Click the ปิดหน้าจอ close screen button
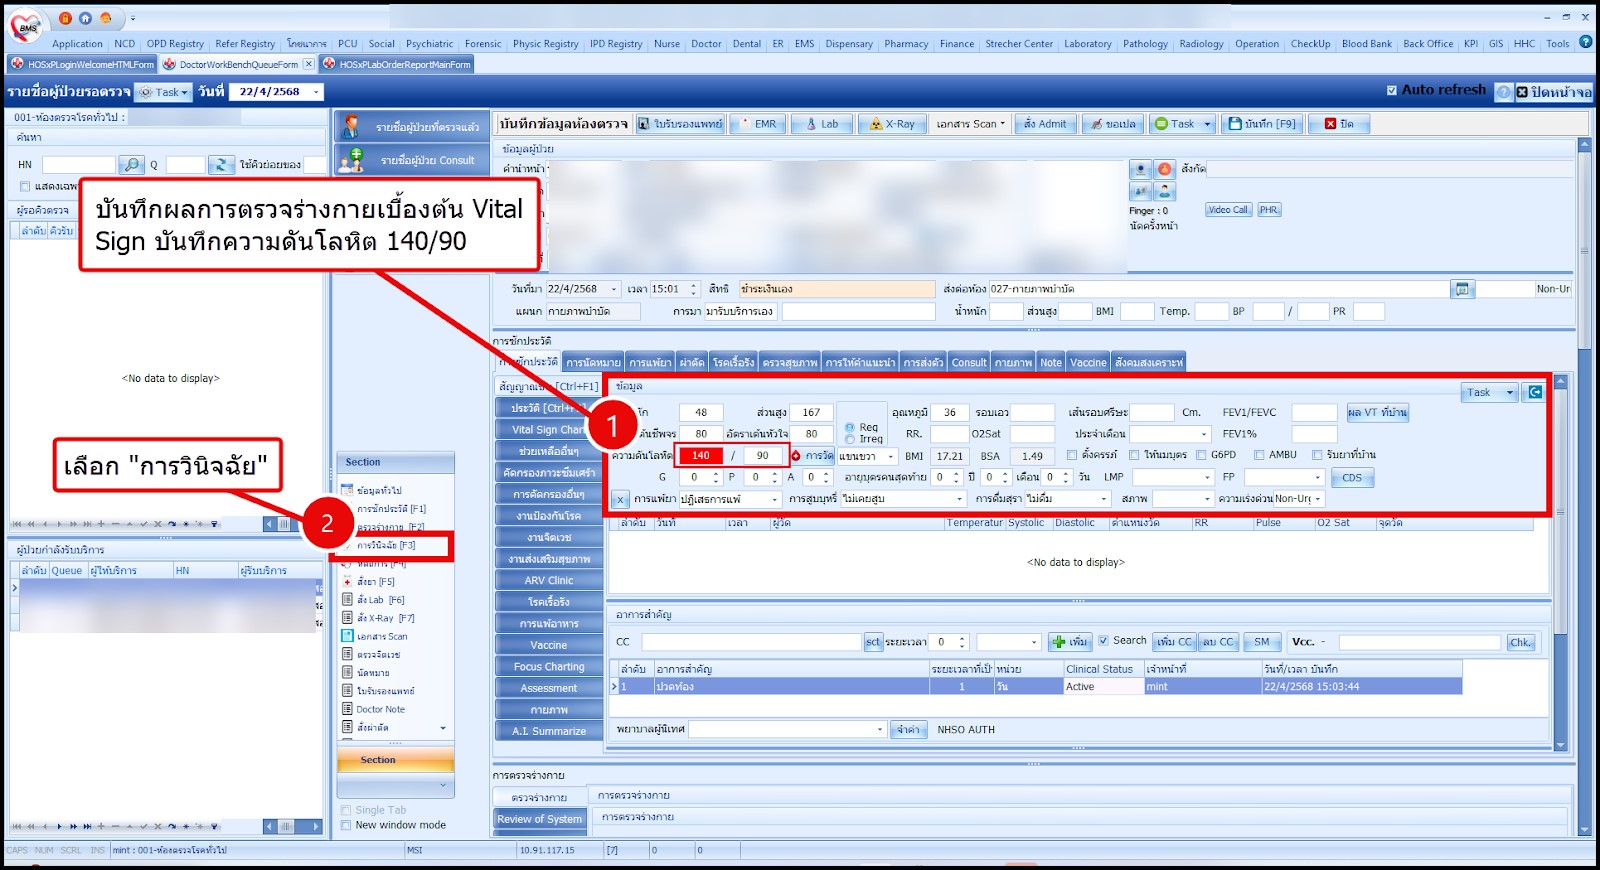The width and height of the screenshot is (1600, 870). click(1554, 92)
